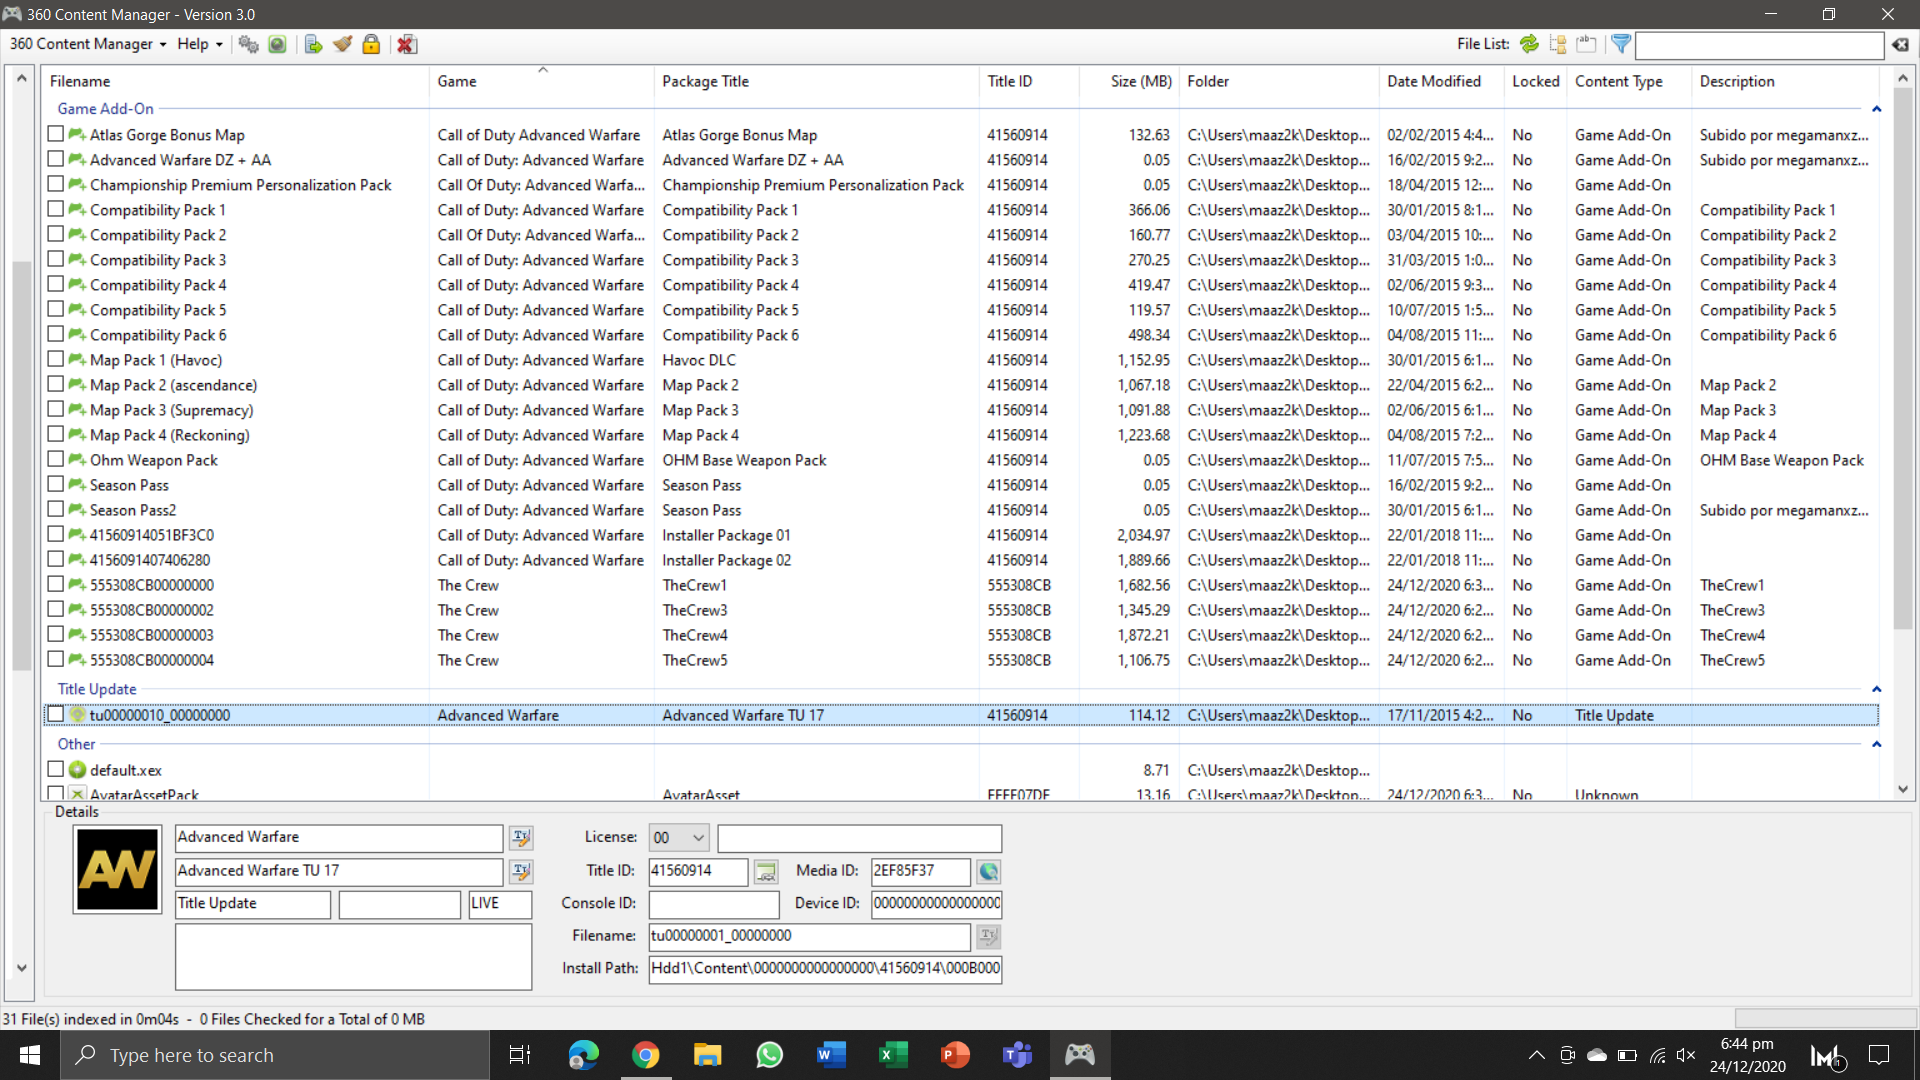Collapse the top panel with up chevron
The height and width of the screenshot is (1080, 1920).
pos(21,78)
